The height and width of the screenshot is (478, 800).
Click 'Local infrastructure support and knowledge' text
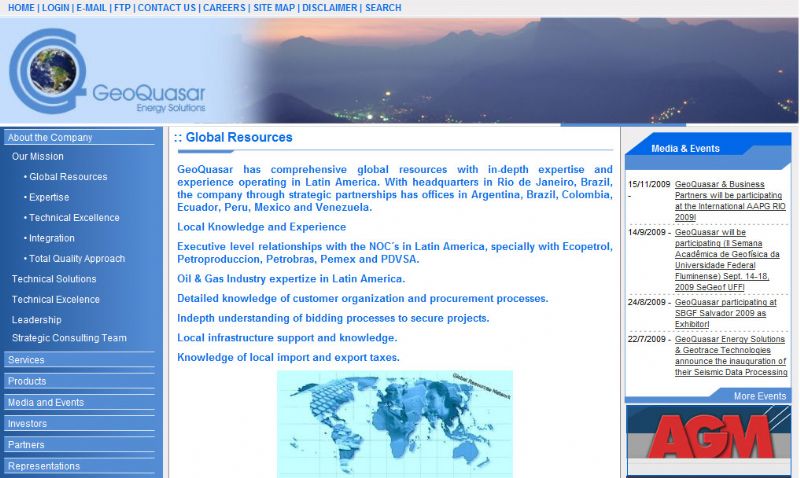point(287,338)
